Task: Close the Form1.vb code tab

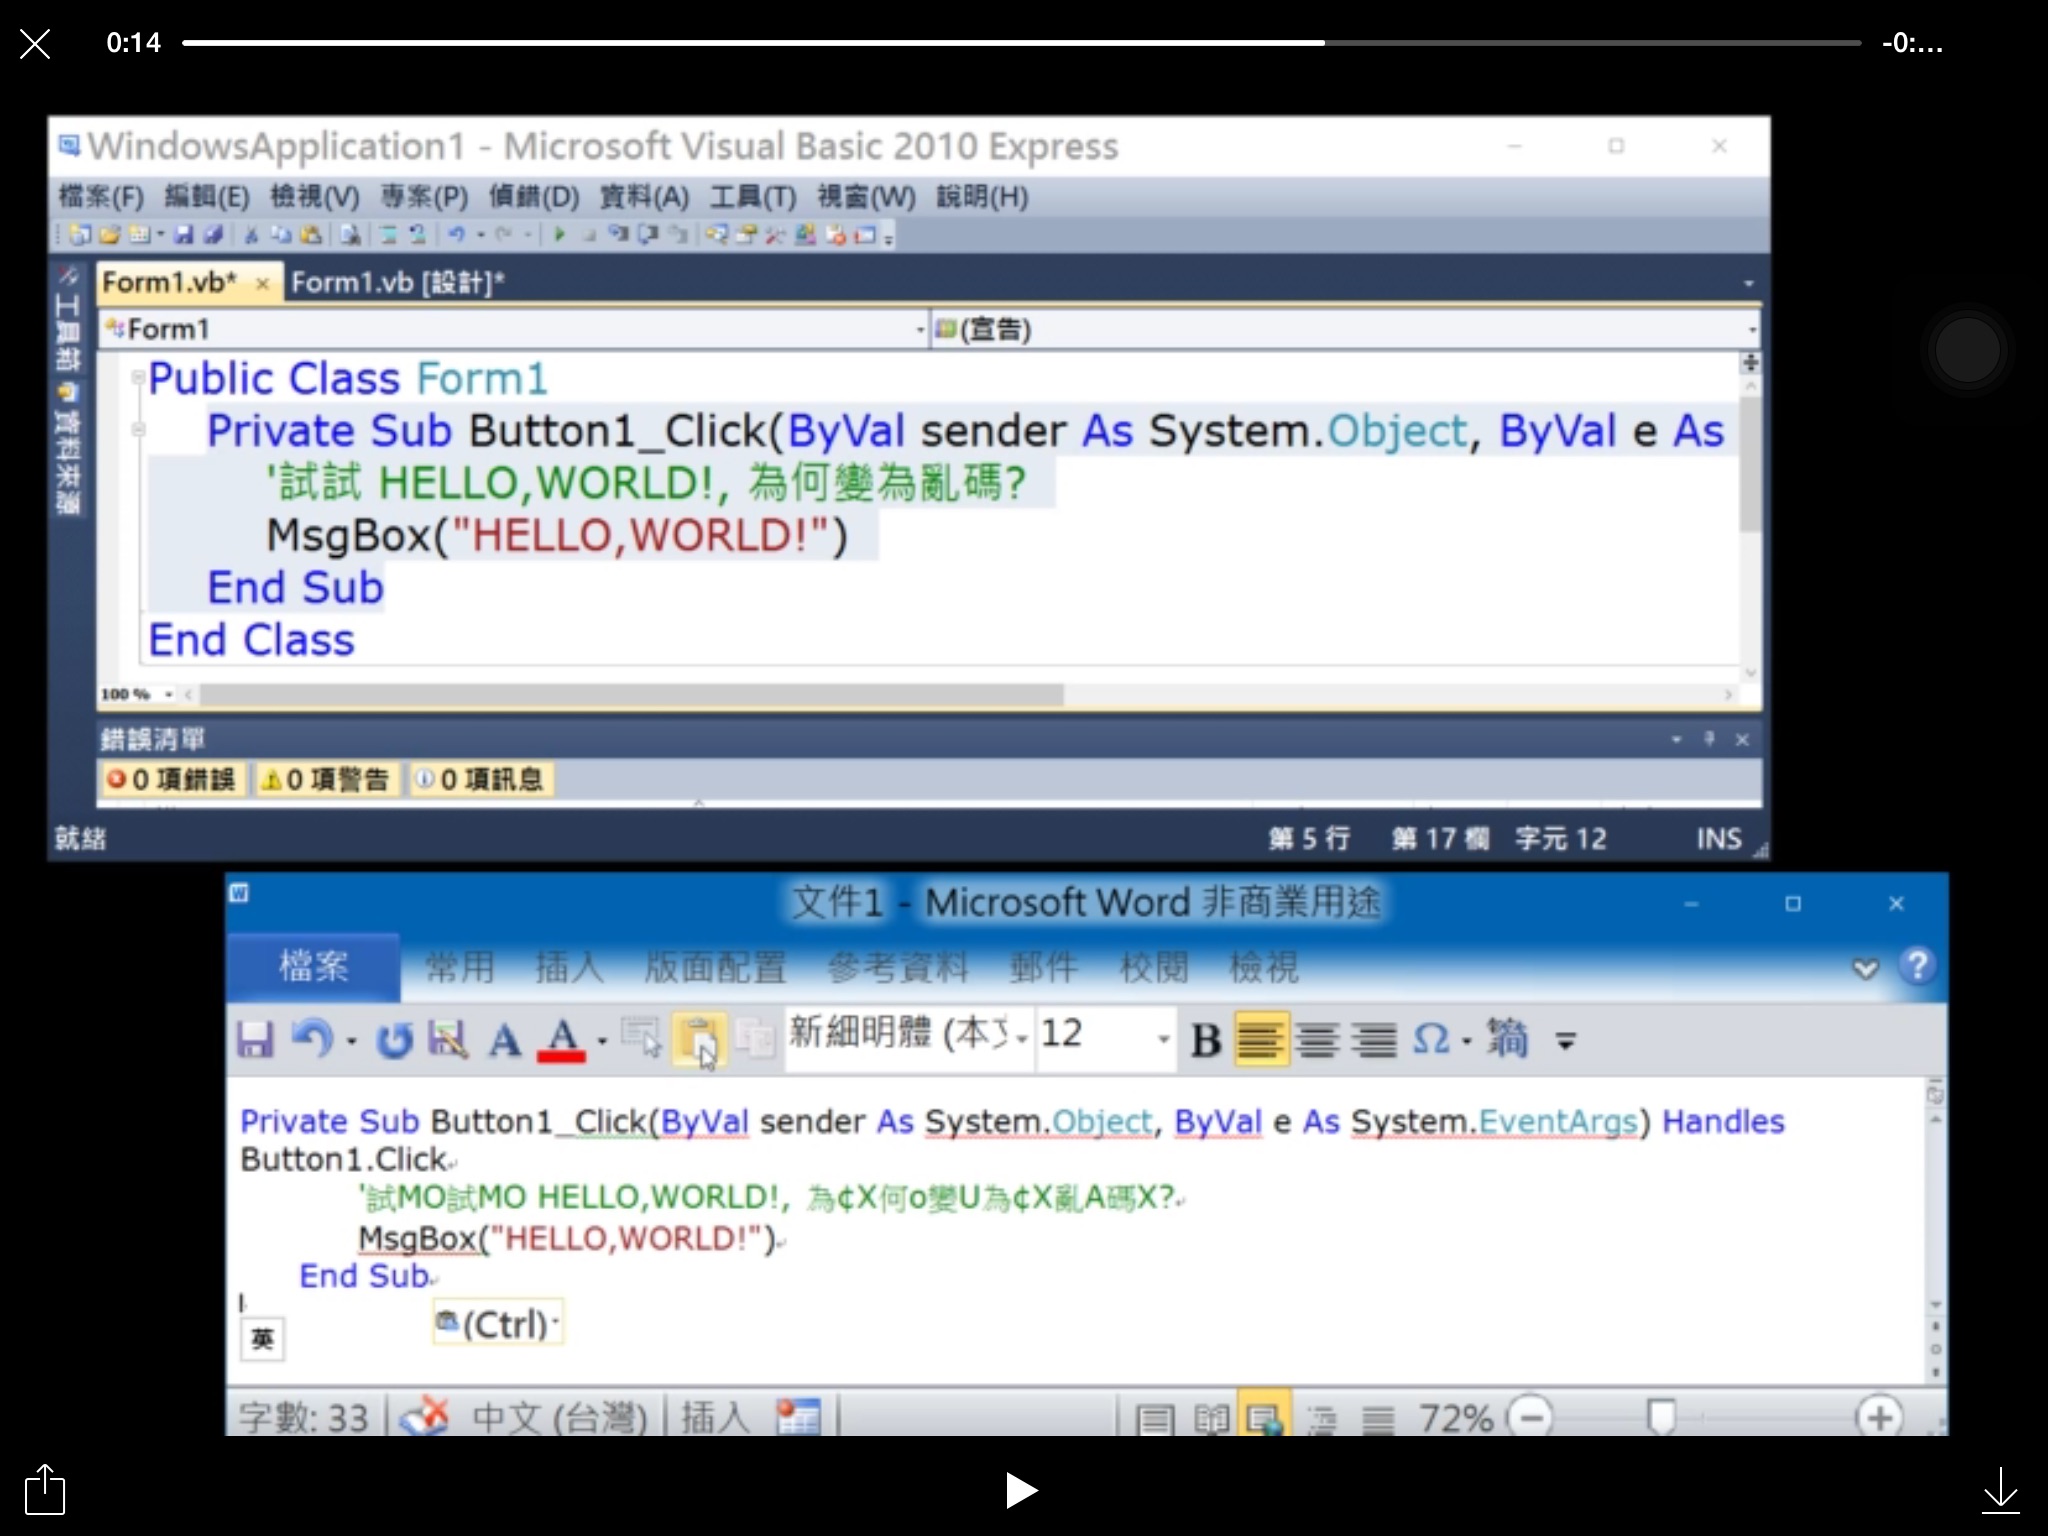Action: (x=263, y=284)
